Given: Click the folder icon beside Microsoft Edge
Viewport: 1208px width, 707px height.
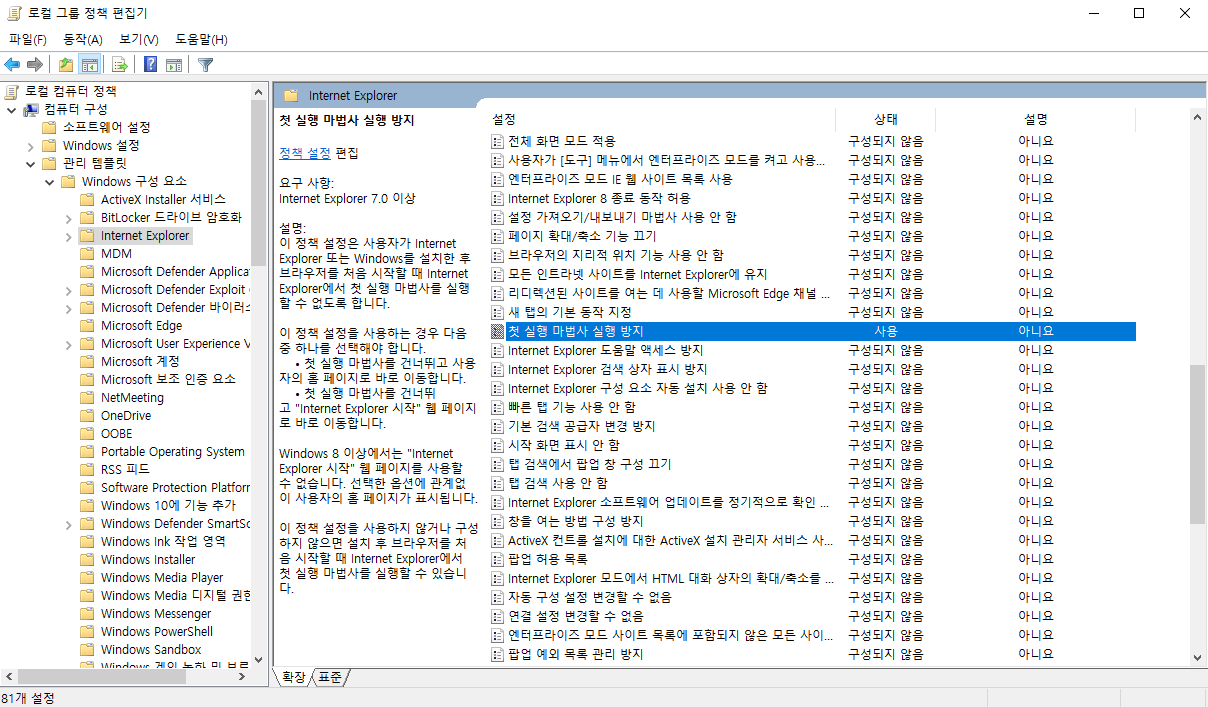Looking at the screenshot, I should pos(87,326).
